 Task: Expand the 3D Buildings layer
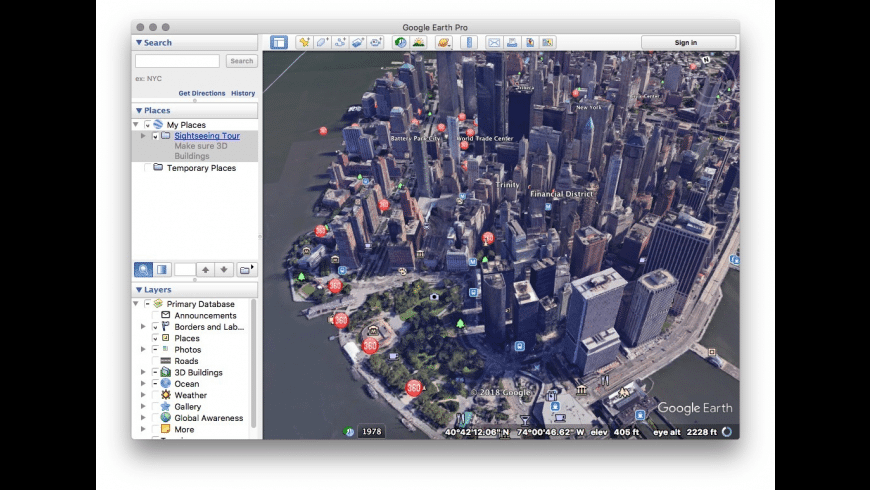pos(142,372)
